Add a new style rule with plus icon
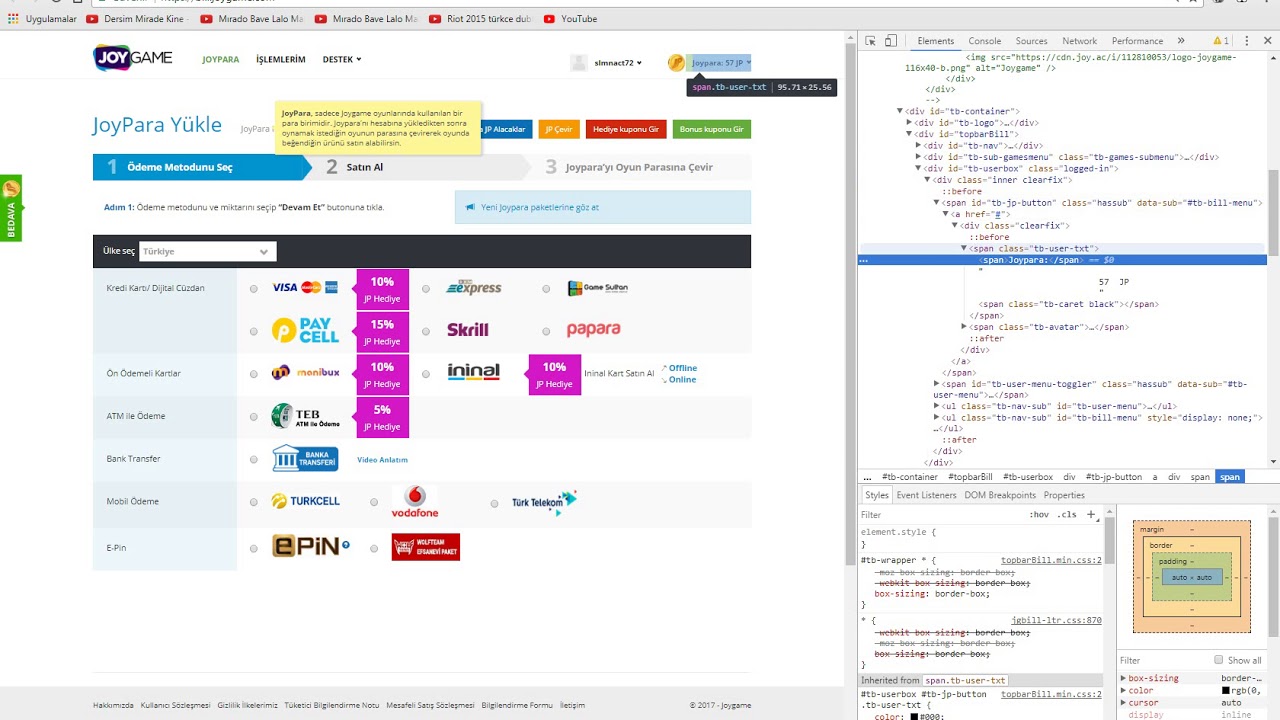 point(1091,514)
